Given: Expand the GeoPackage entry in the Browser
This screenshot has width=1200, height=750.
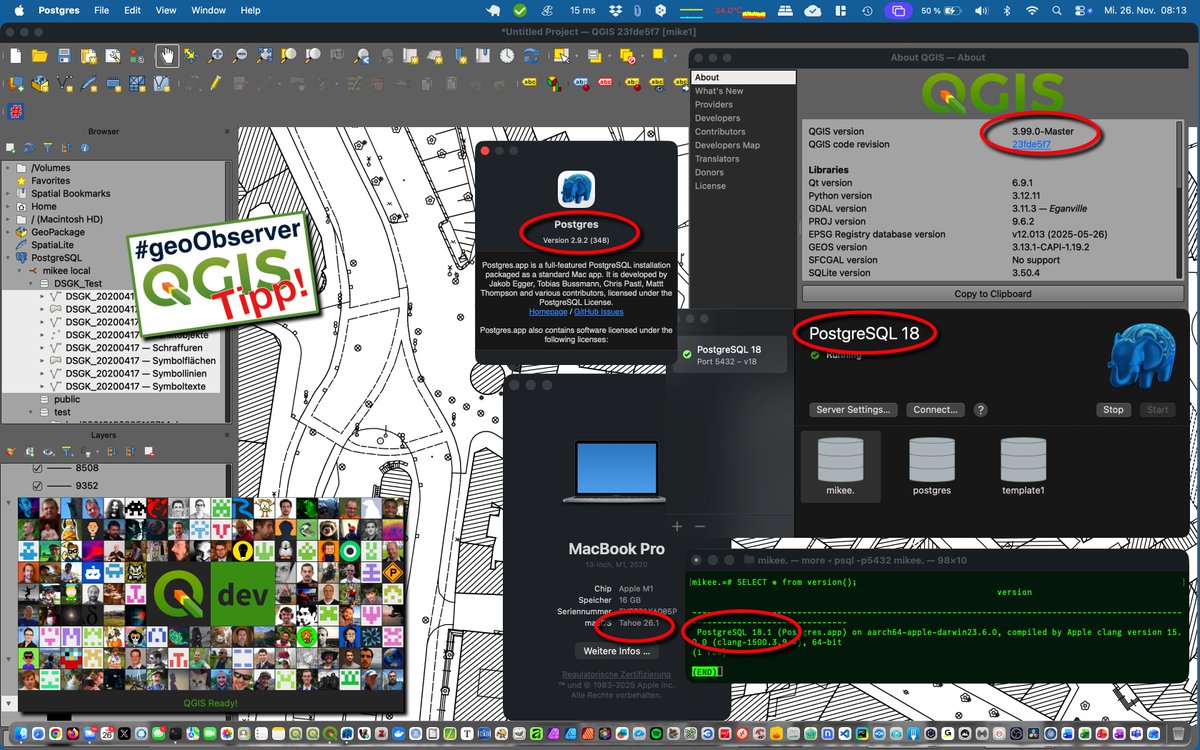Looking at the screenshot, I should point(8,232).
